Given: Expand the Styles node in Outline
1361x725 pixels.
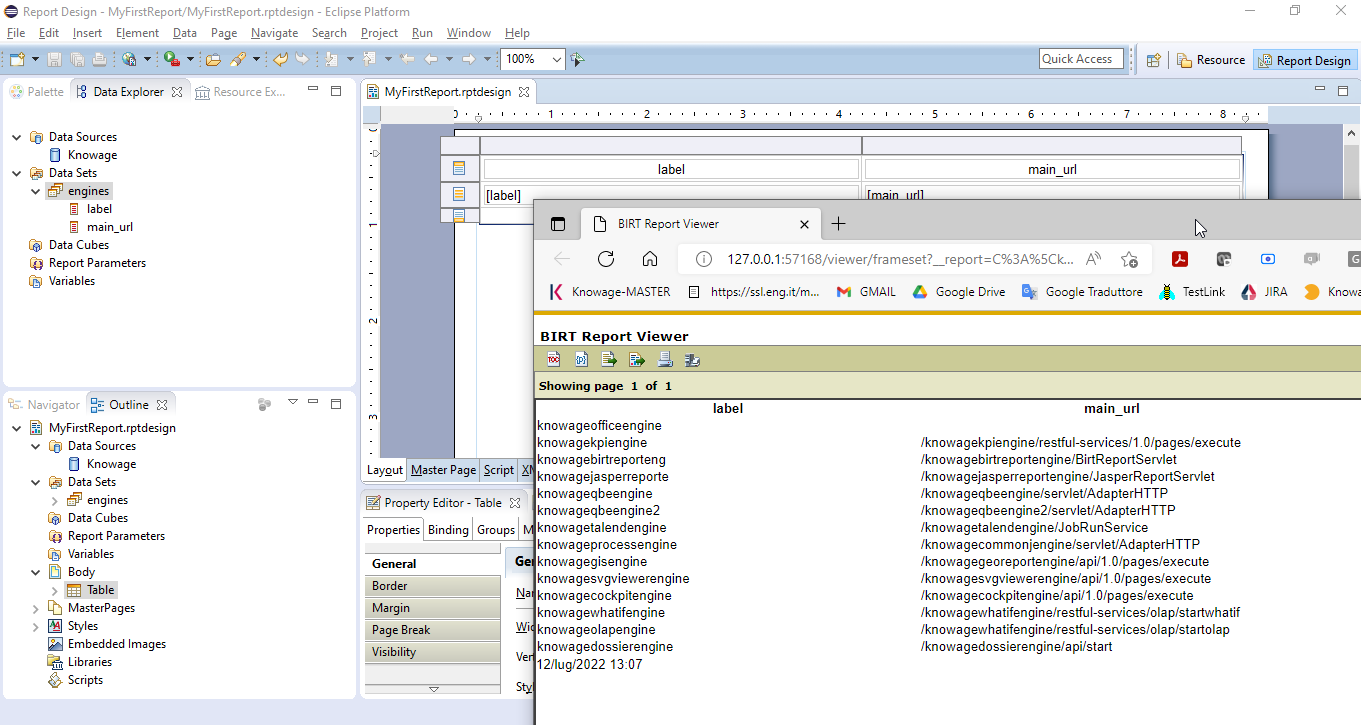Looking at the screenshot, I should click(x=36, y=626).
